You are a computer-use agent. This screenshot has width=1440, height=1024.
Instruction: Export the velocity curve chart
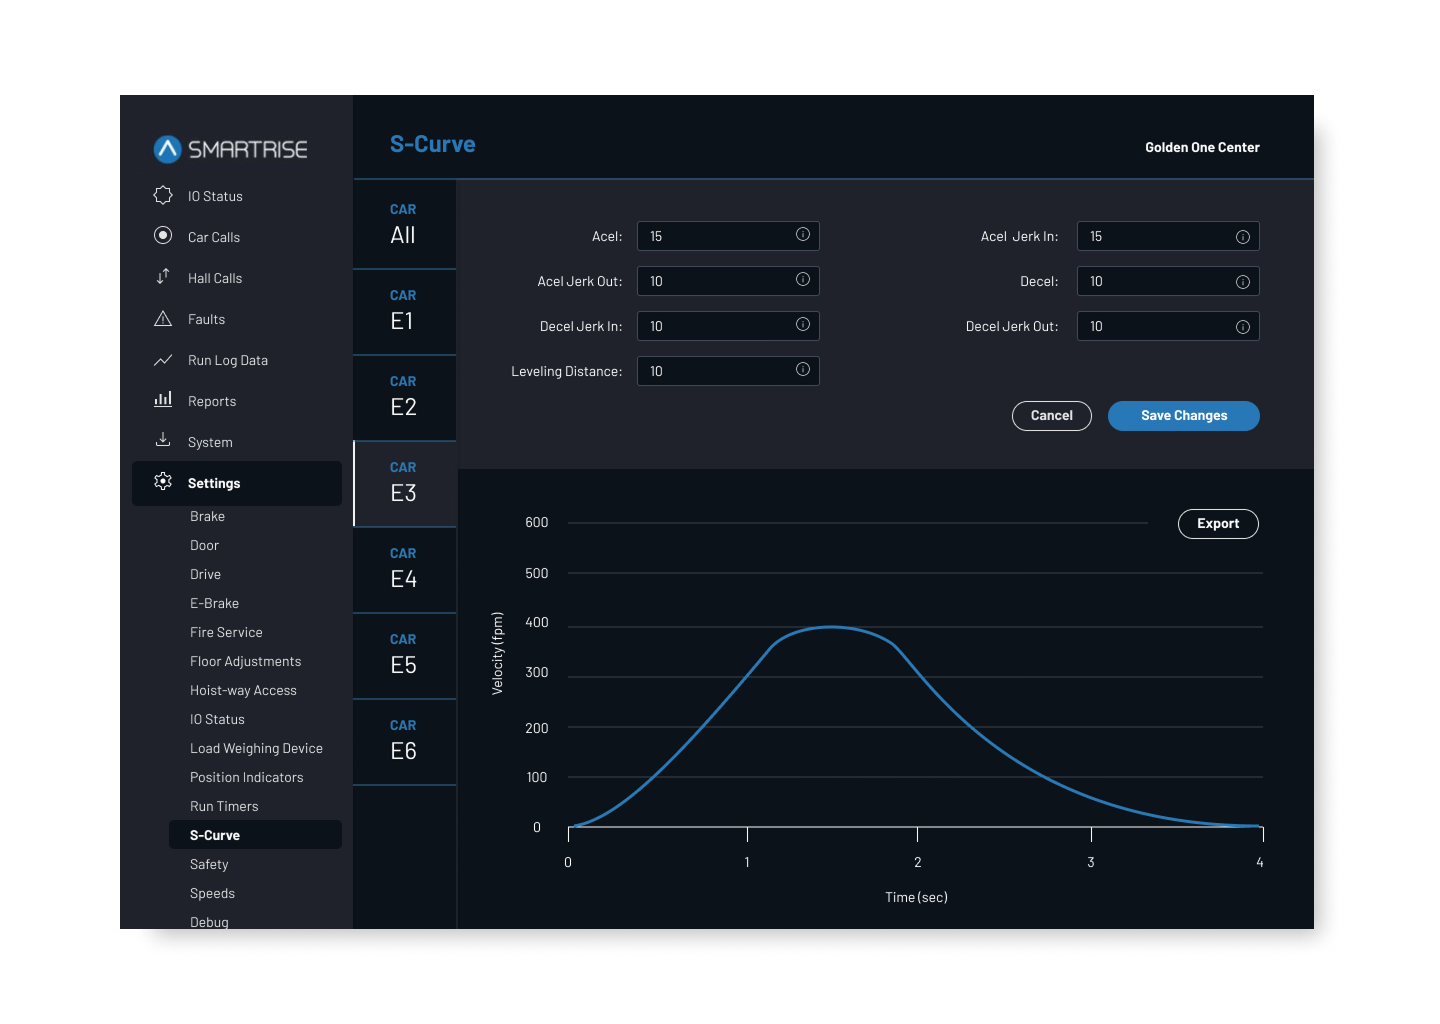coord(1217,524)
